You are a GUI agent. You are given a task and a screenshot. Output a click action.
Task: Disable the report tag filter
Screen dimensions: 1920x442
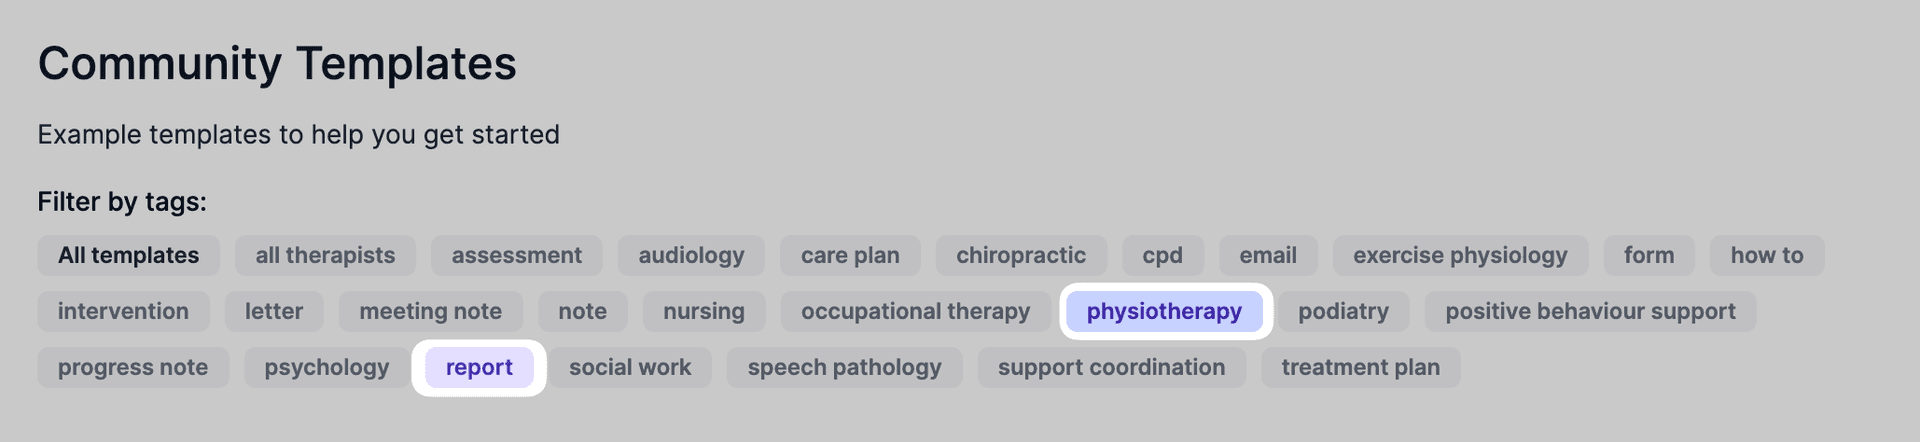479,368
